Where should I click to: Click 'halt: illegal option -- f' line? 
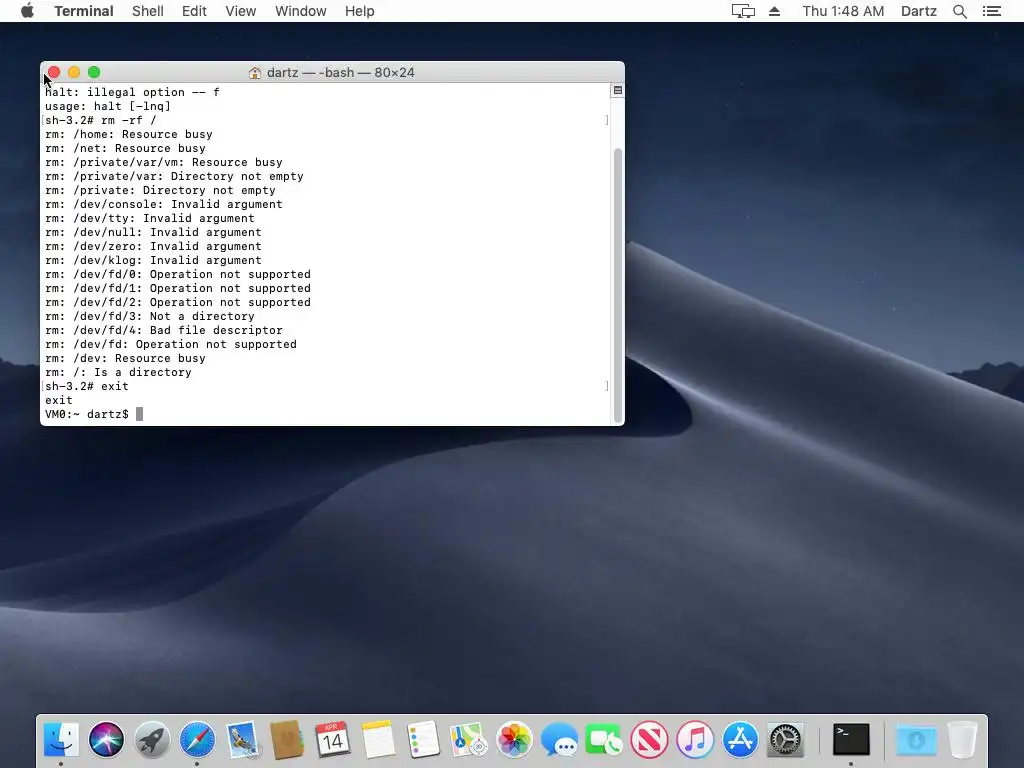[132, 93]
